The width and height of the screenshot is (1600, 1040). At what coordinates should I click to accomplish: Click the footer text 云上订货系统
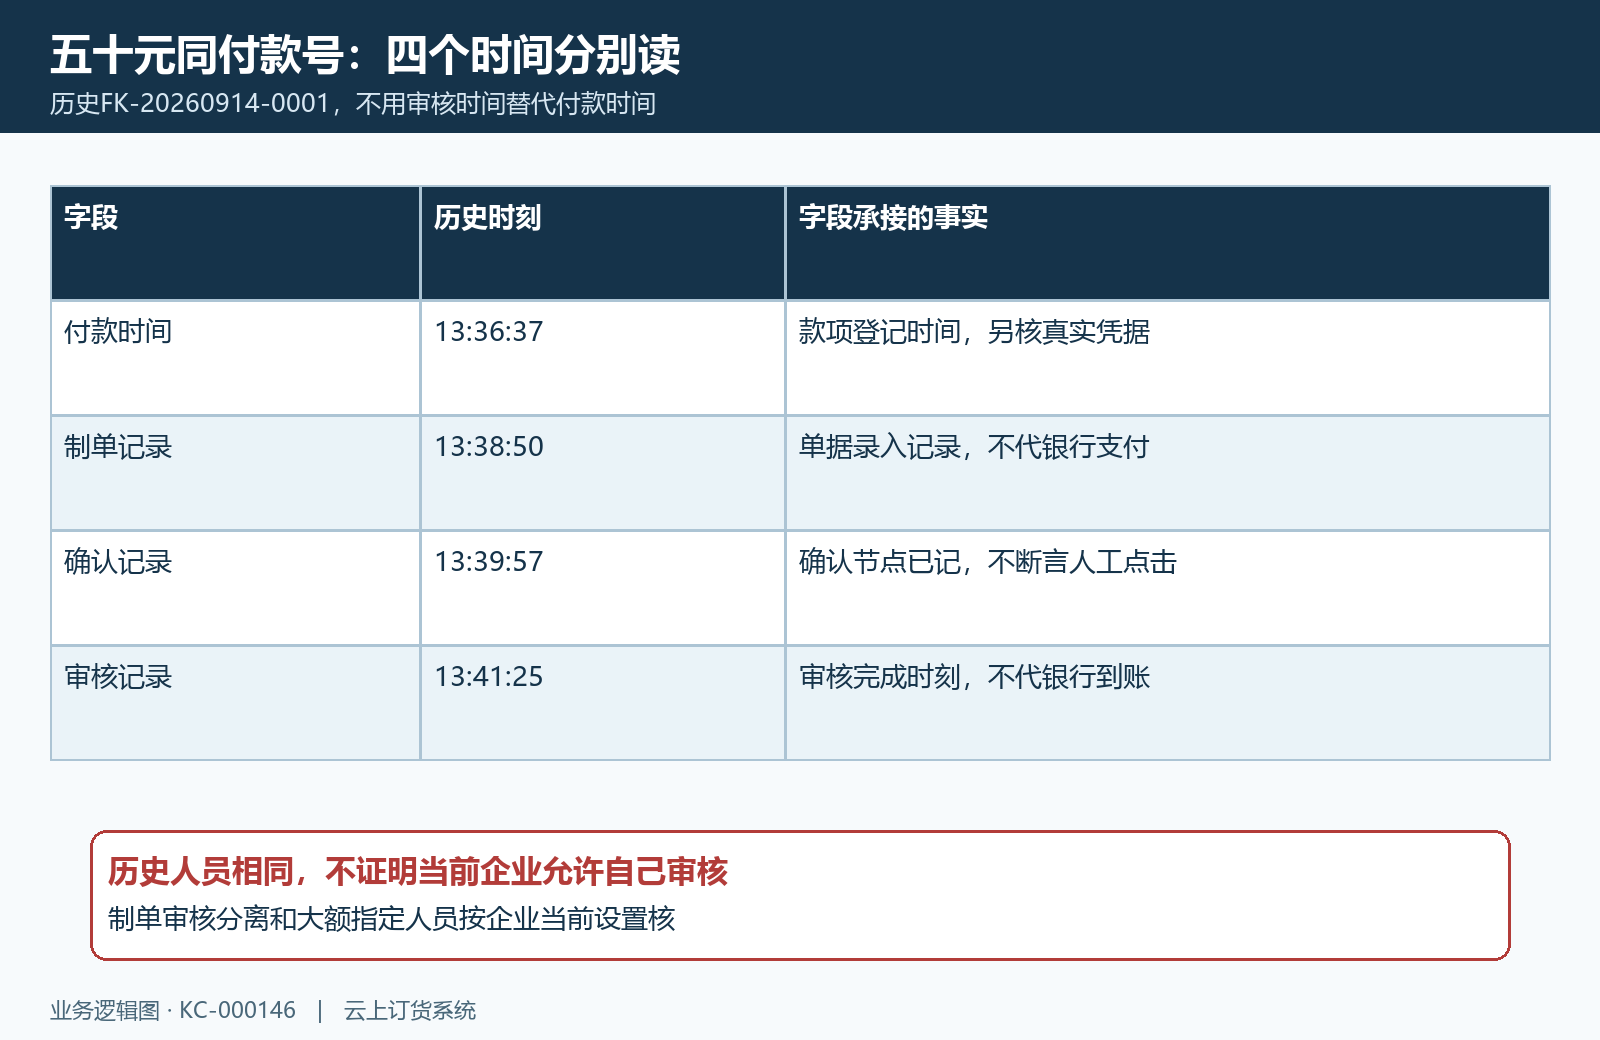(410, 1011)
